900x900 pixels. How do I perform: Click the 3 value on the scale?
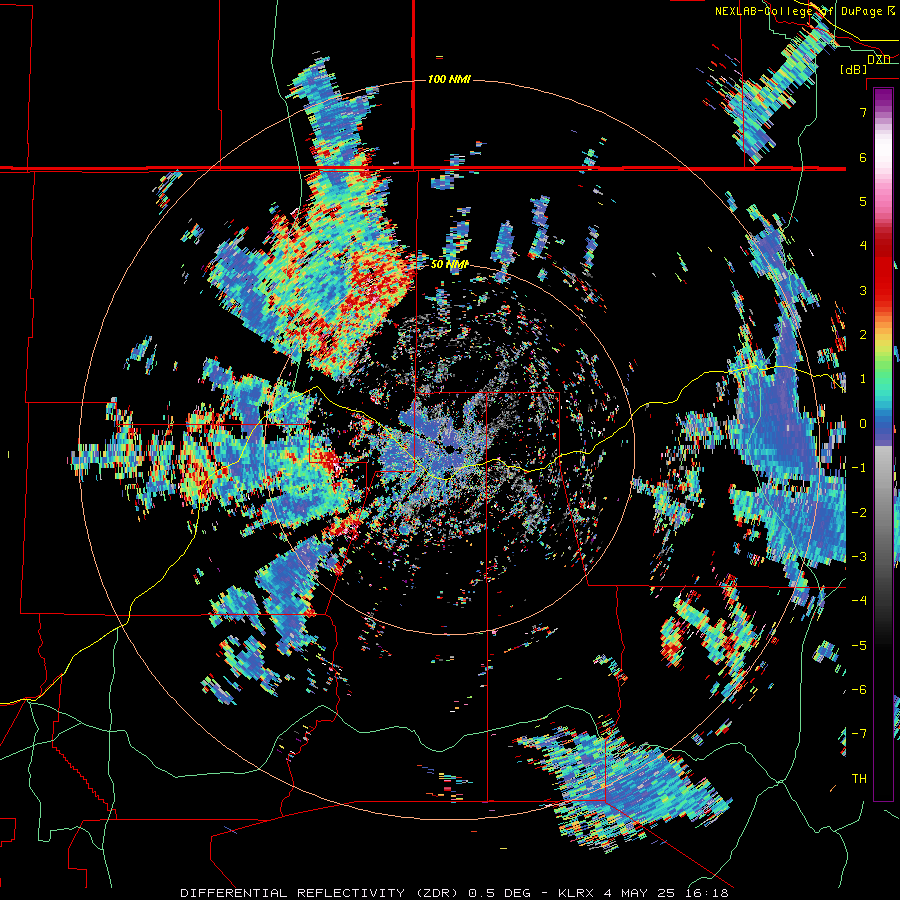coord(863,290)
